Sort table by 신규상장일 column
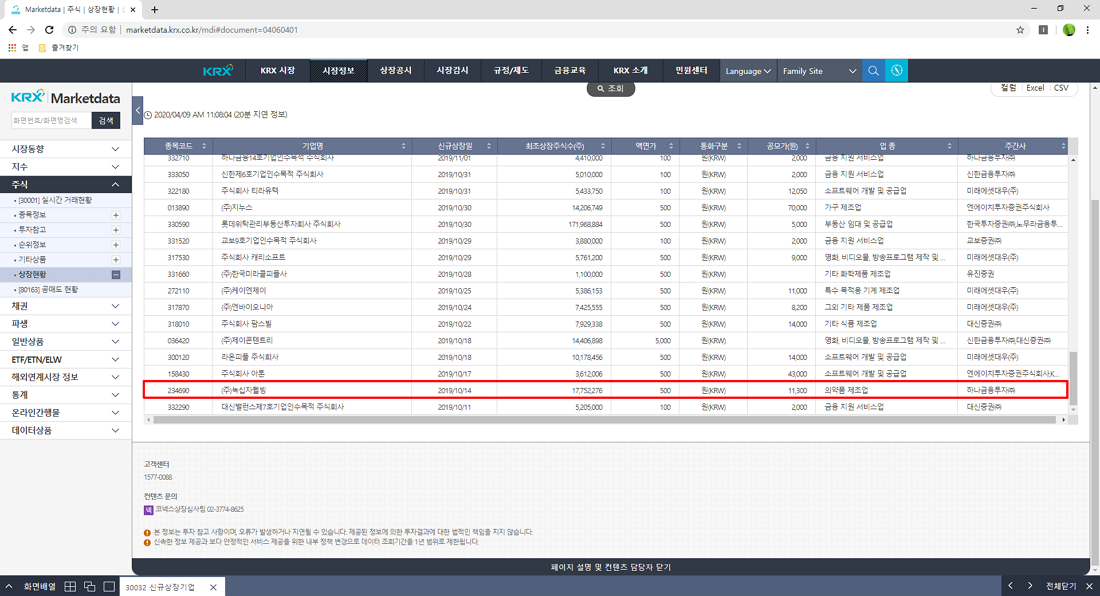Screen dimensions: 1100x596 (455, 146)
